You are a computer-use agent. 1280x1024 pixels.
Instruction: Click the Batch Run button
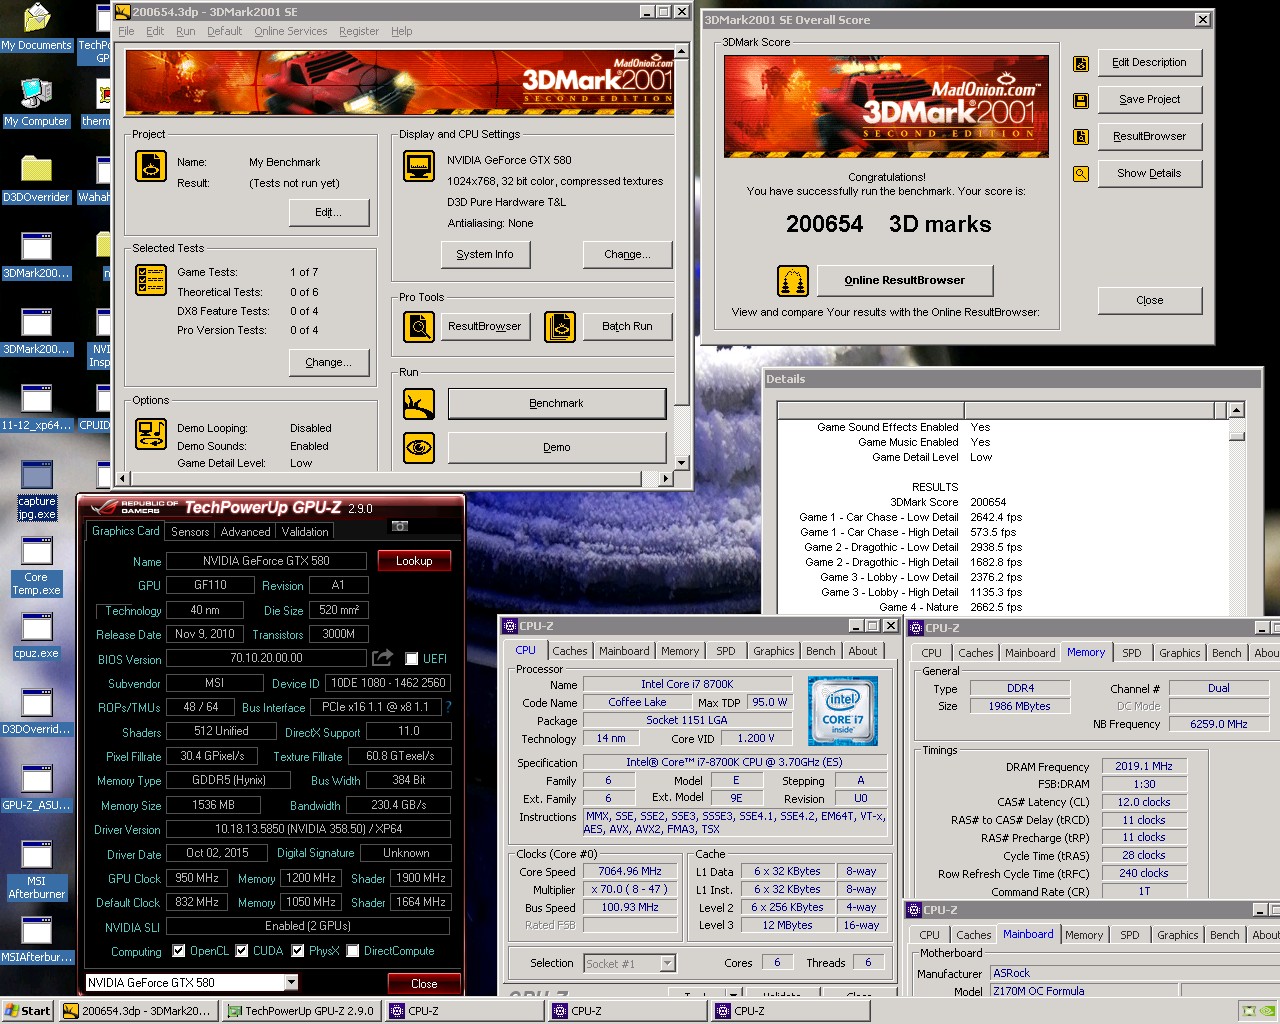[627, 326]
